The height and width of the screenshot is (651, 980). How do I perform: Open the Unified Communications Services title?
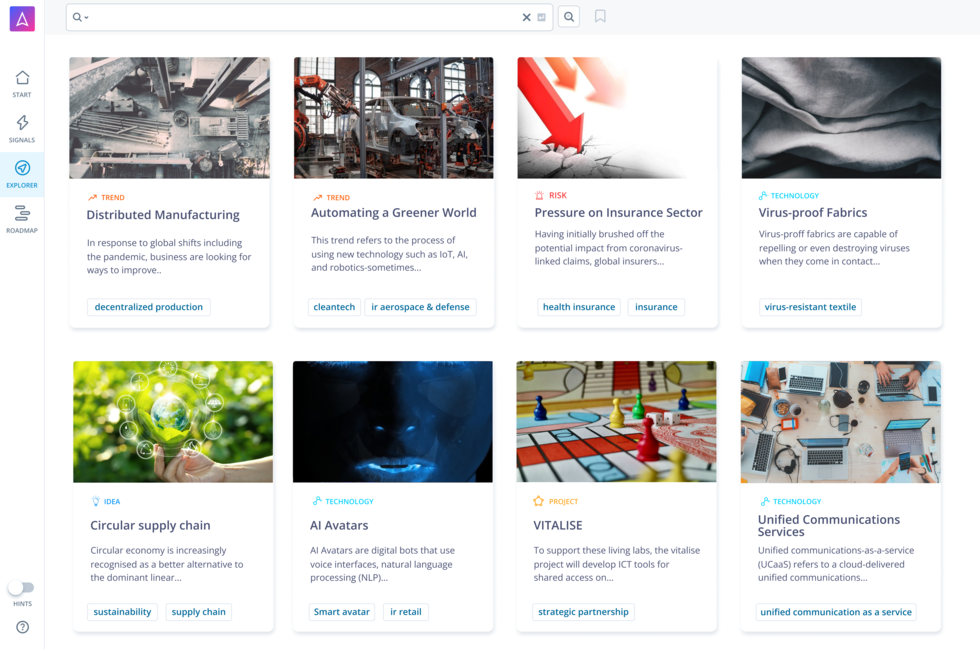pyautogui.click(x=829, y=525)
